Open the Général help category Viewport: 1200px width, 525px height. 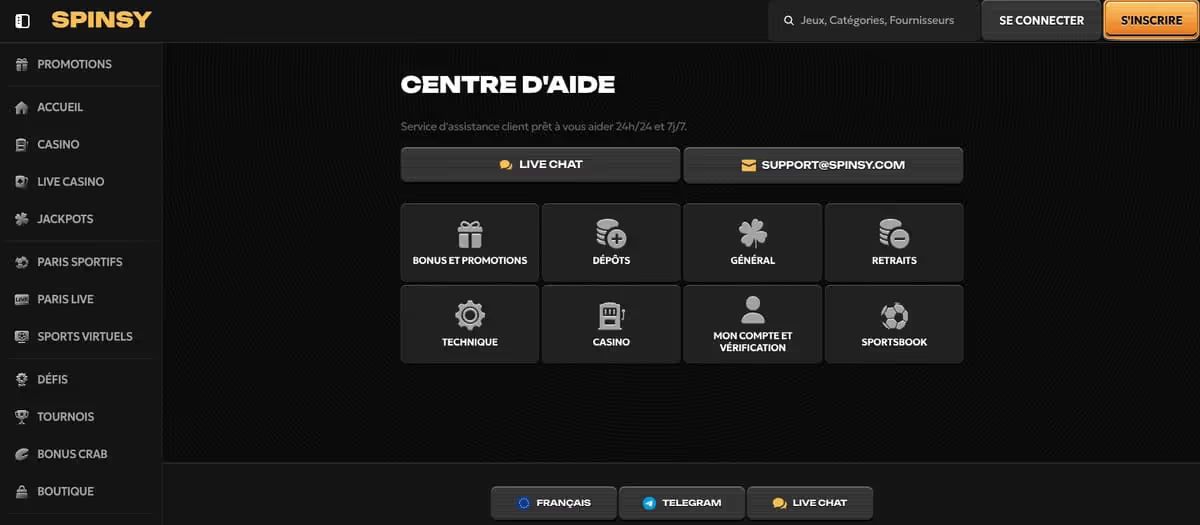(752, 243)
